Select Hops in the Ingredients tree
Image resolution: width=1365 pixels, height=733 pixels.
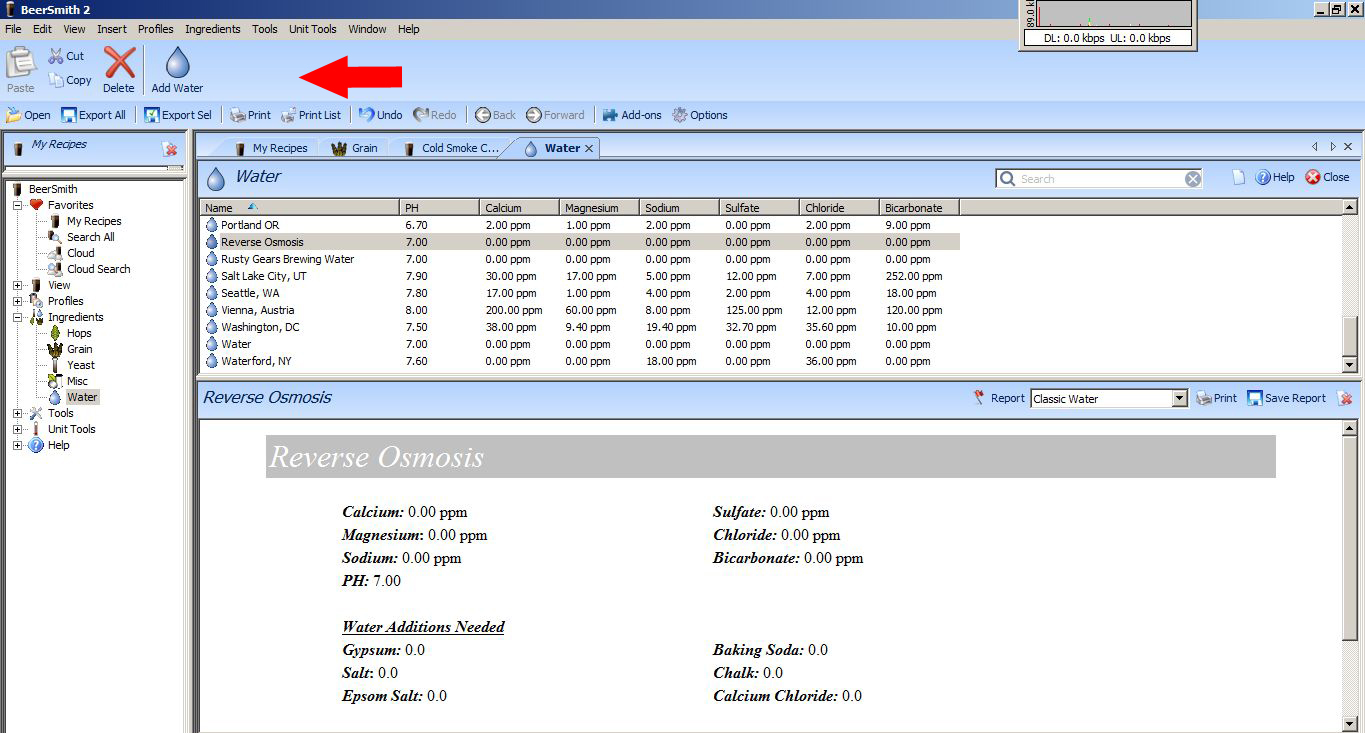click(x=79, y=333)
